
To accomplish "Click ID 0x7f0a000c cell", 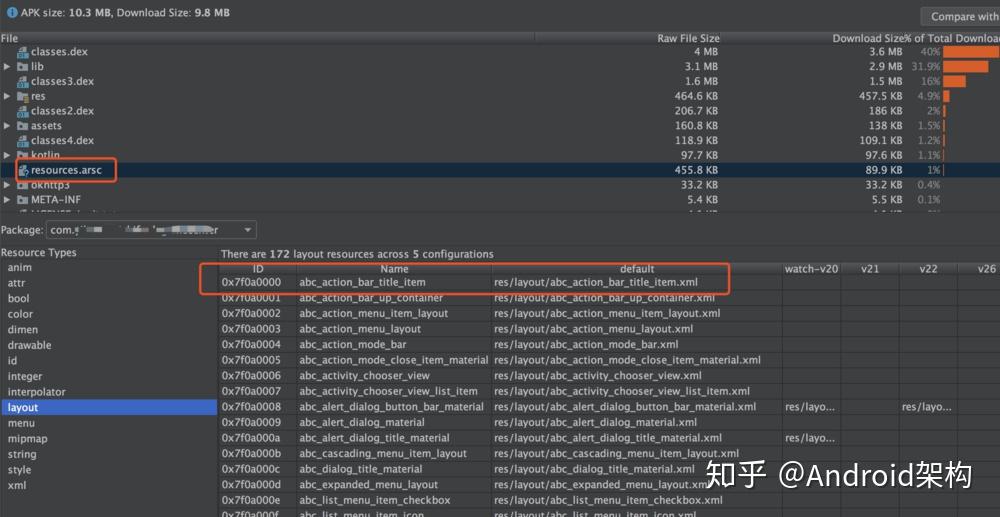I will click(258, 469).
